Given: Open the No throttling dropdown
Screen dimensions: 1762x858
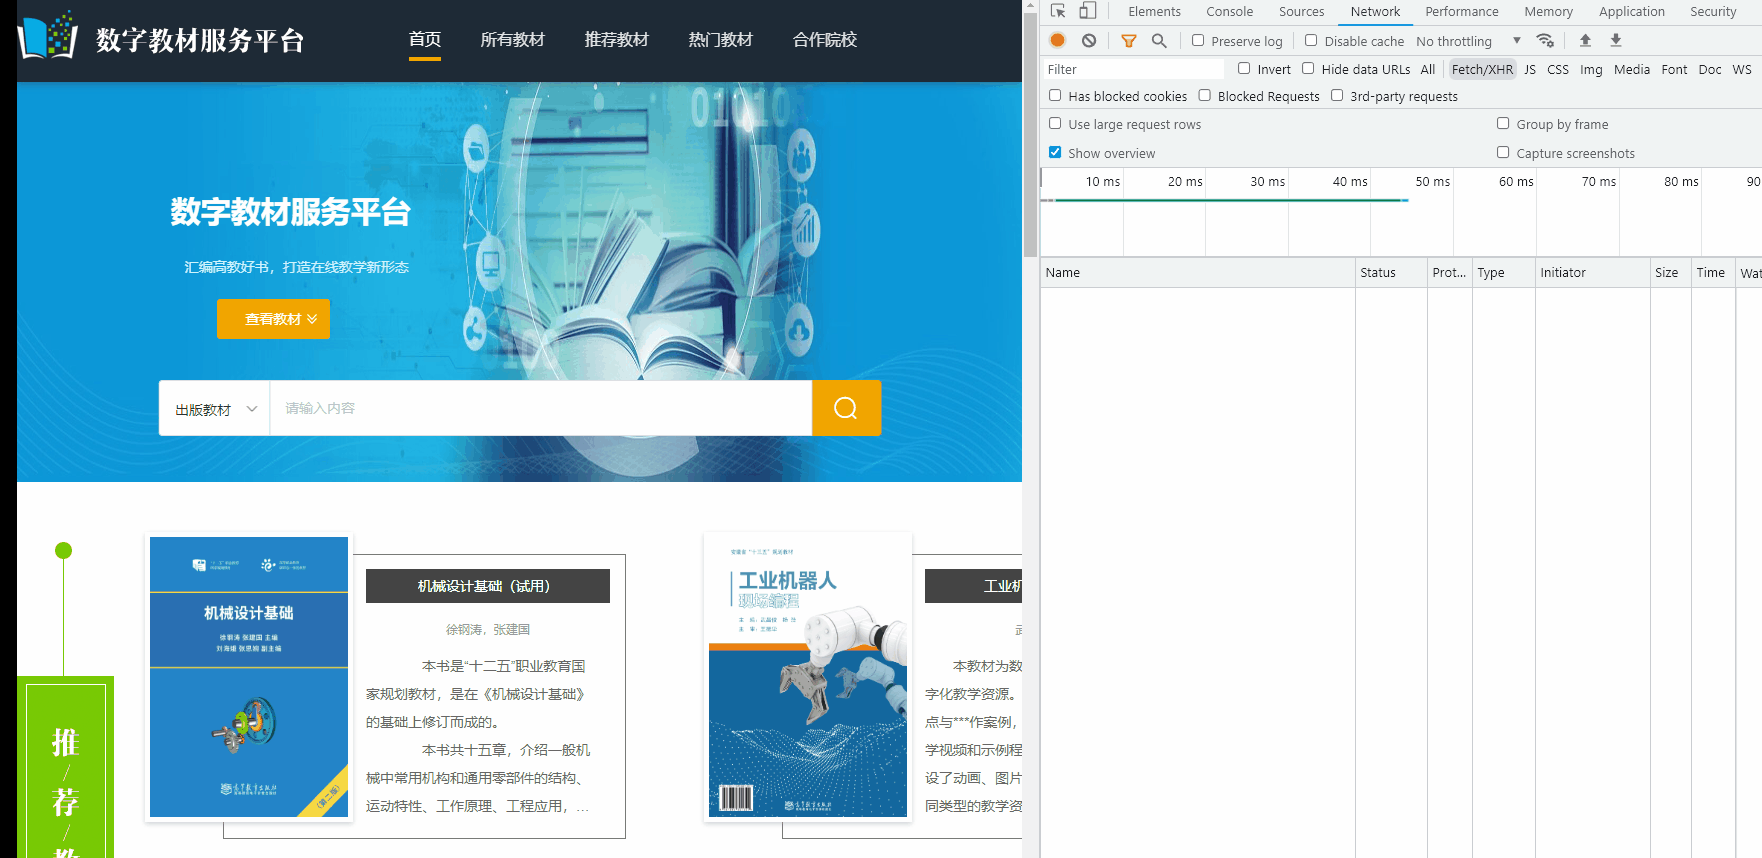Looking at the screenshot, I should pos(1468,41).
